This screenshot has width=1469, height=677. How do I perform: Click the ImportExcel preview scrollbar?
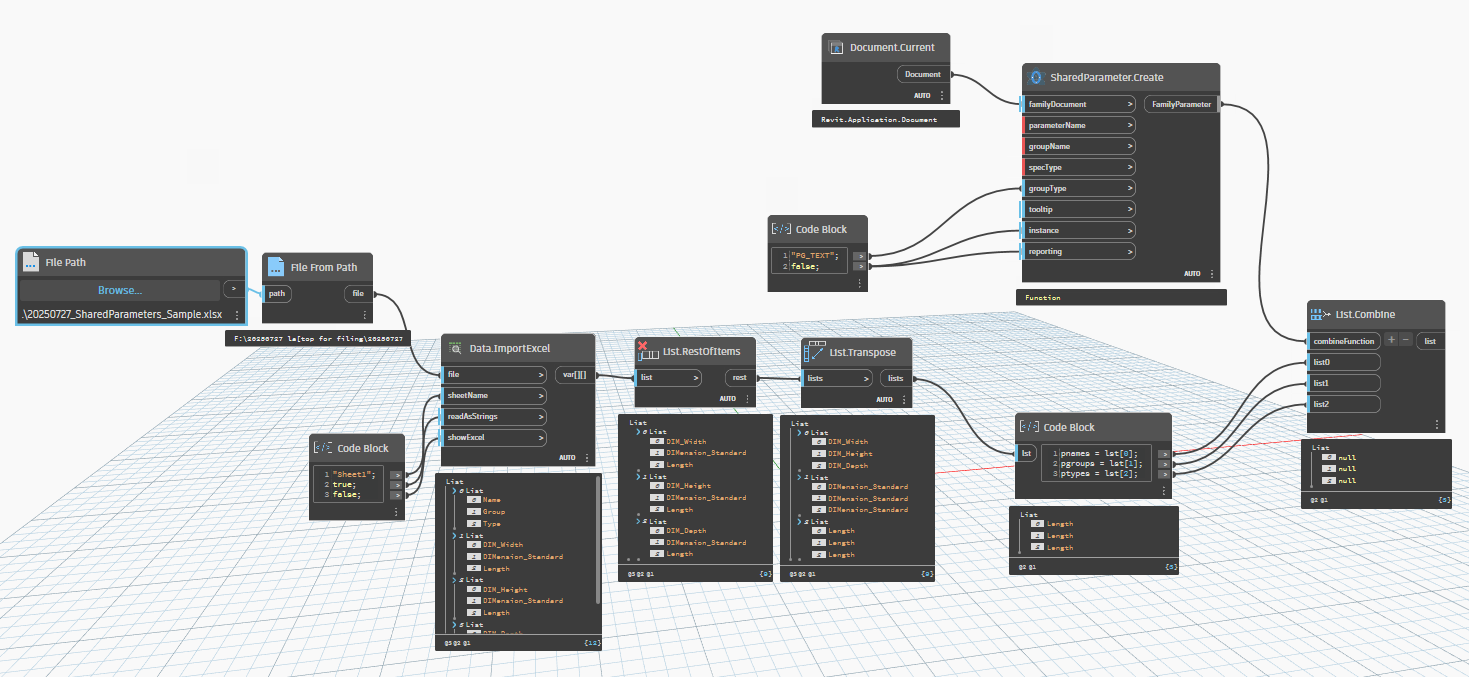point(599,540)
